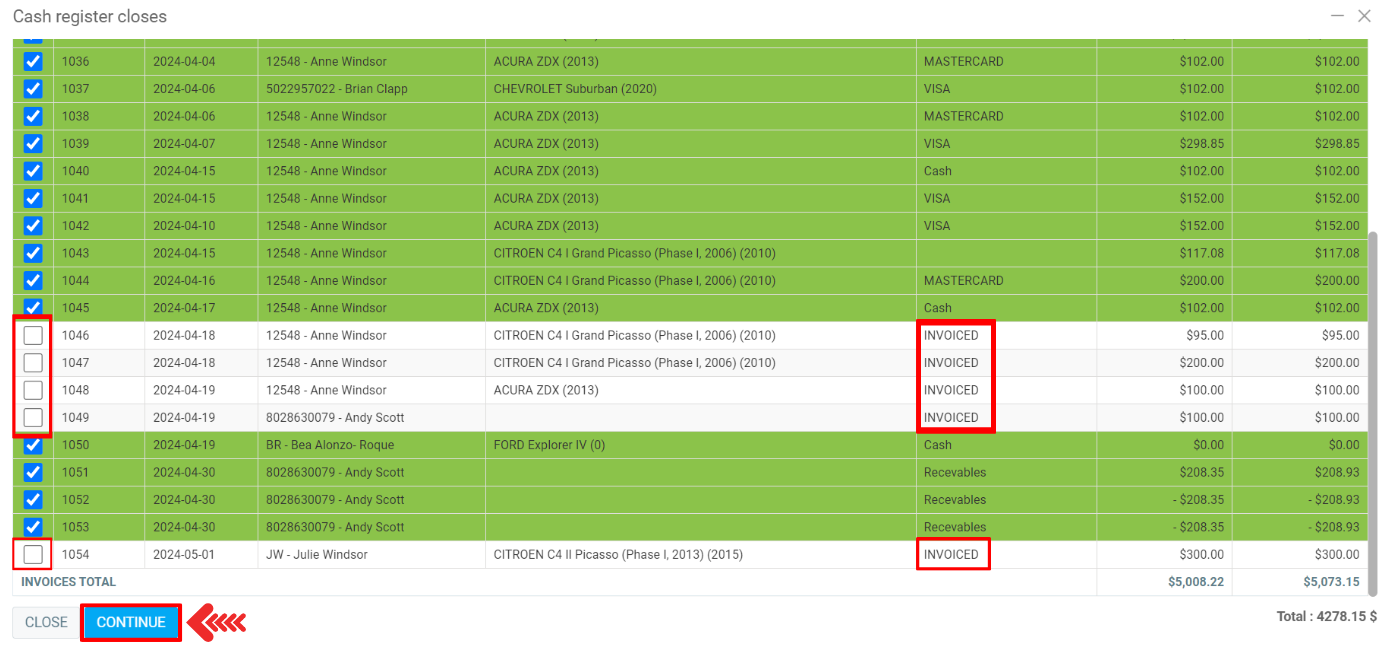
Task: Tick the checkbox for invoice 1049
Action: coord(33,417)
